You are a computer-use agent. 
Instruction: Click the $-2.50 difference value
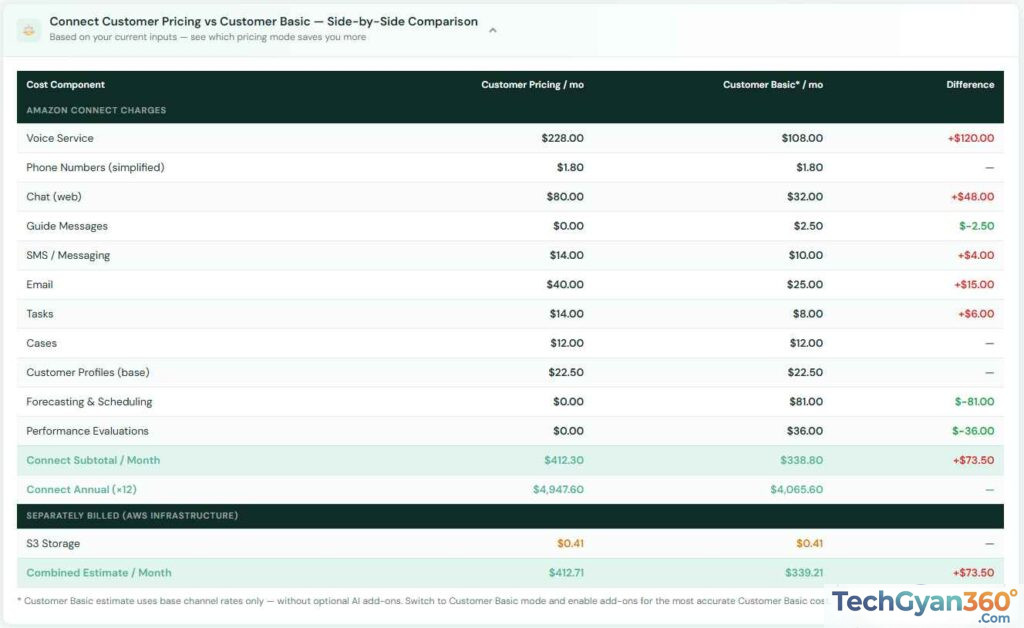[976, 227]
